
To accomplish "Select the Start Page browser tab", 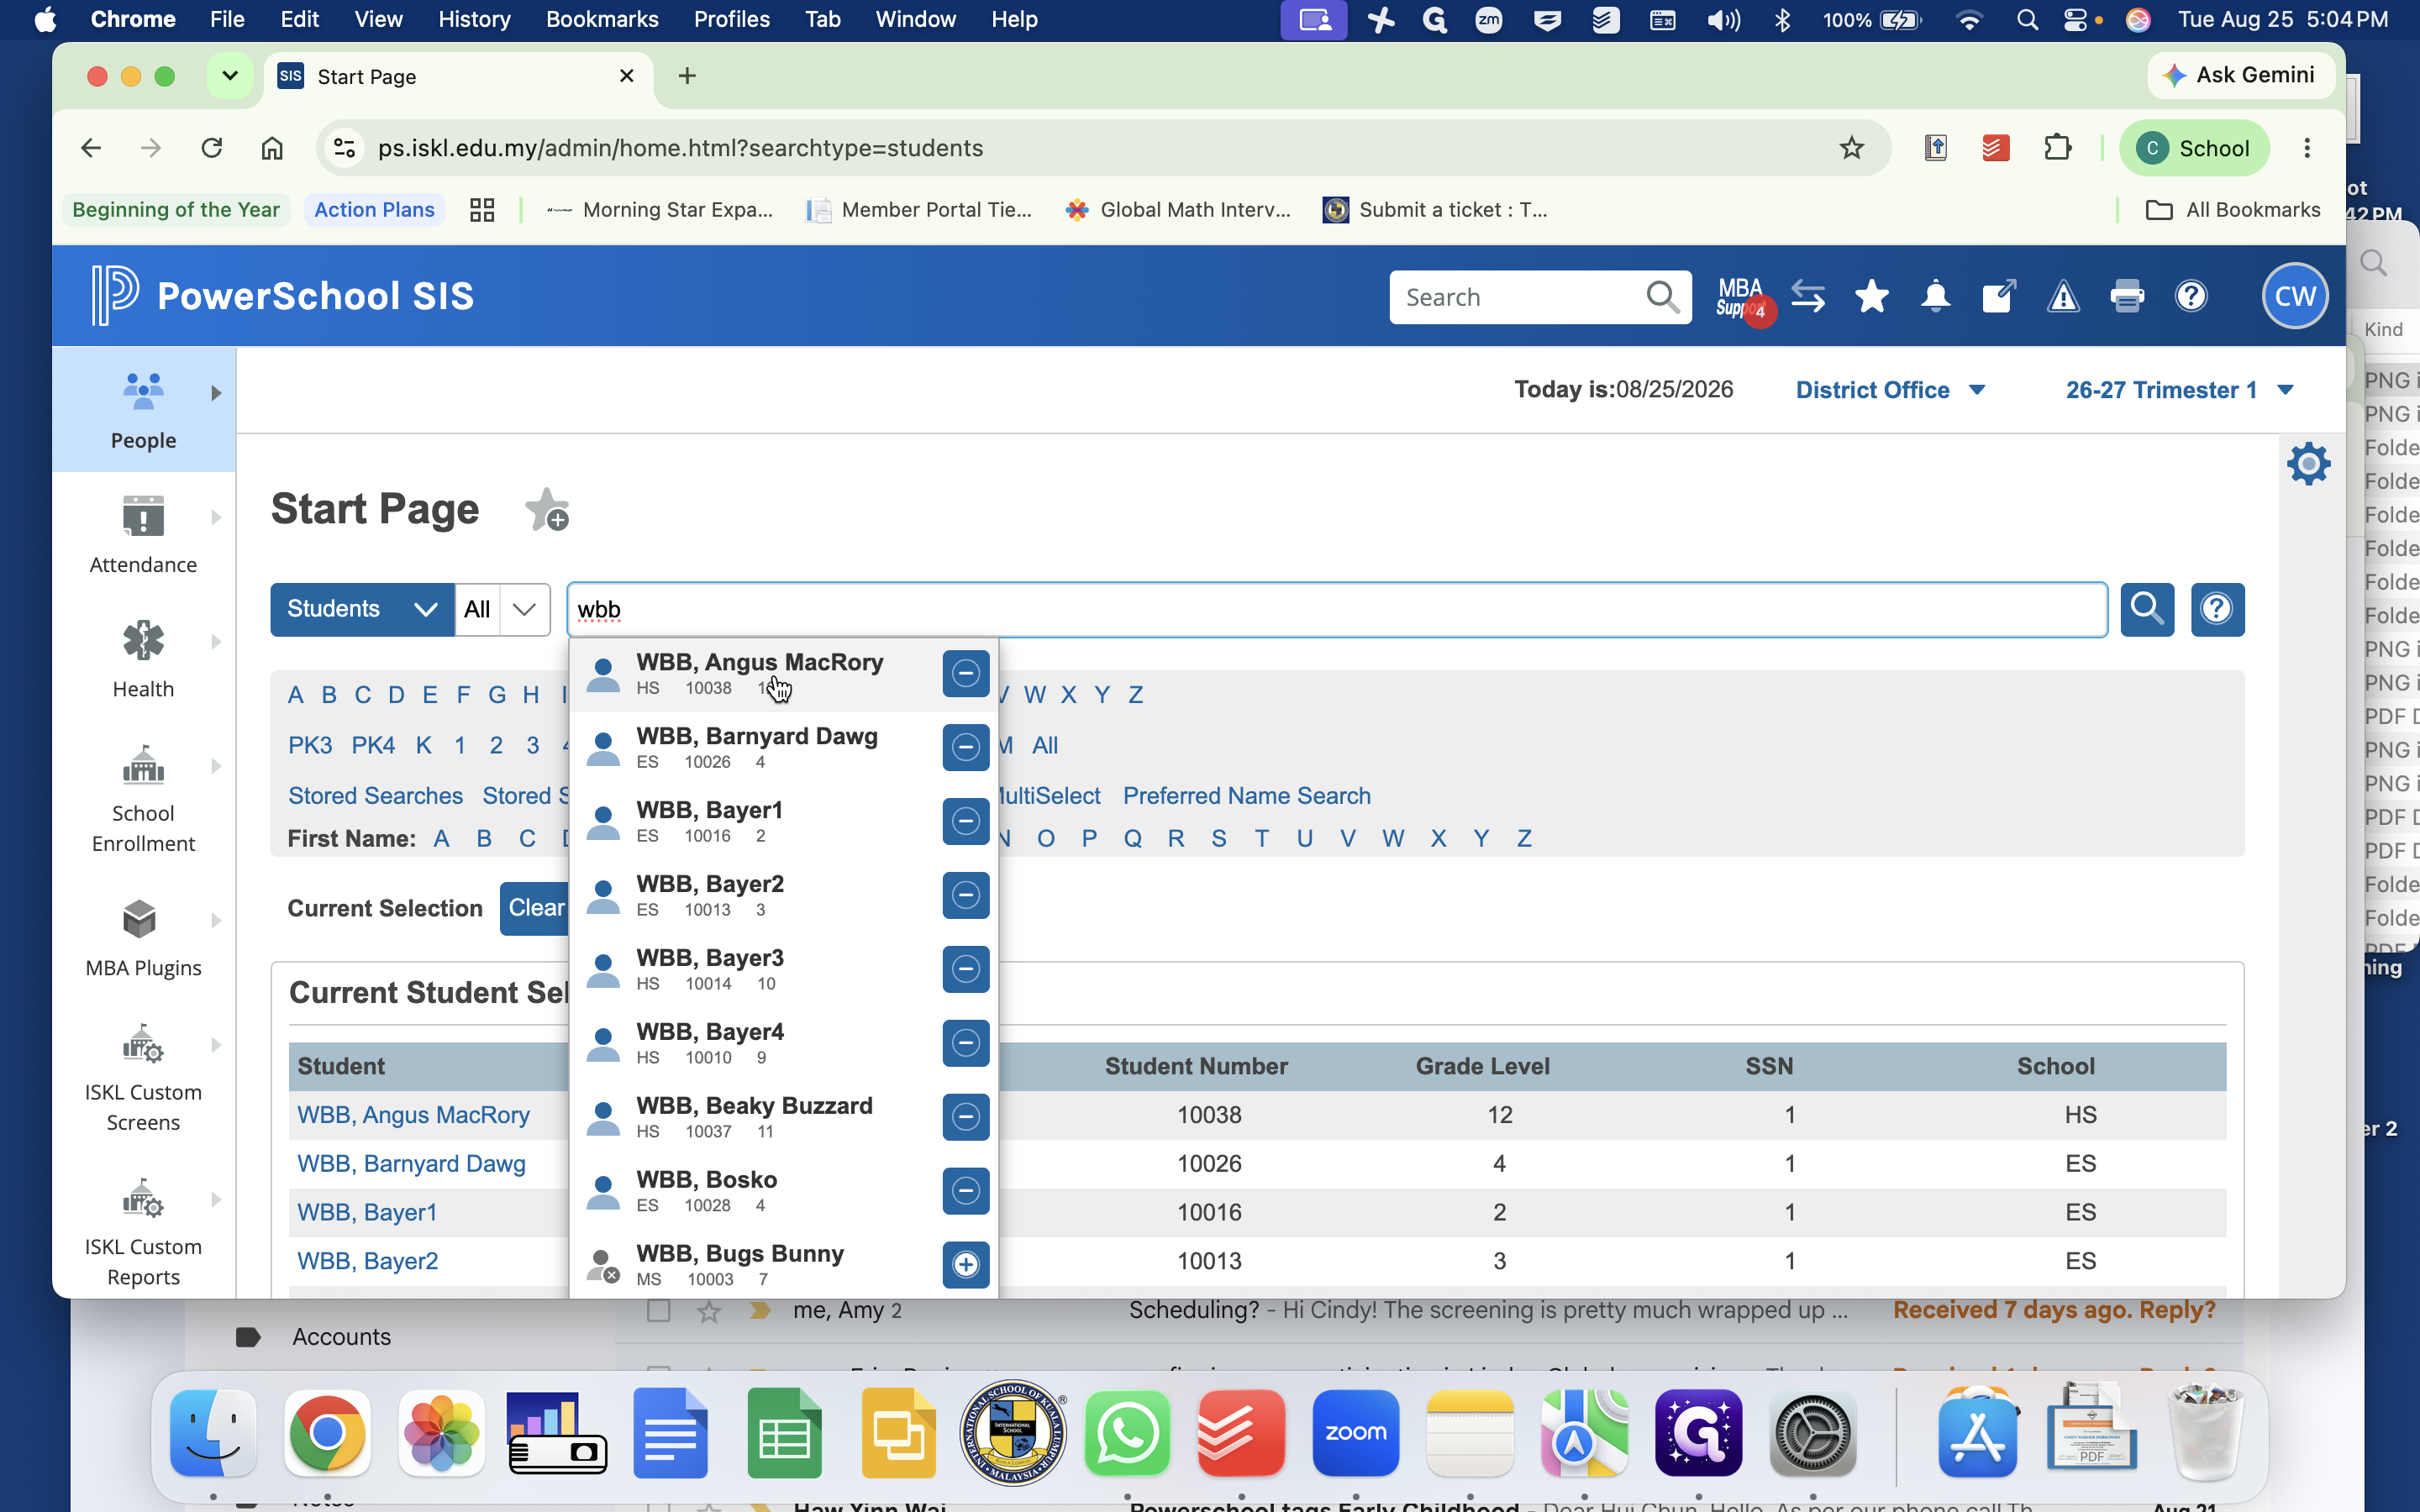I will point(459,77).
